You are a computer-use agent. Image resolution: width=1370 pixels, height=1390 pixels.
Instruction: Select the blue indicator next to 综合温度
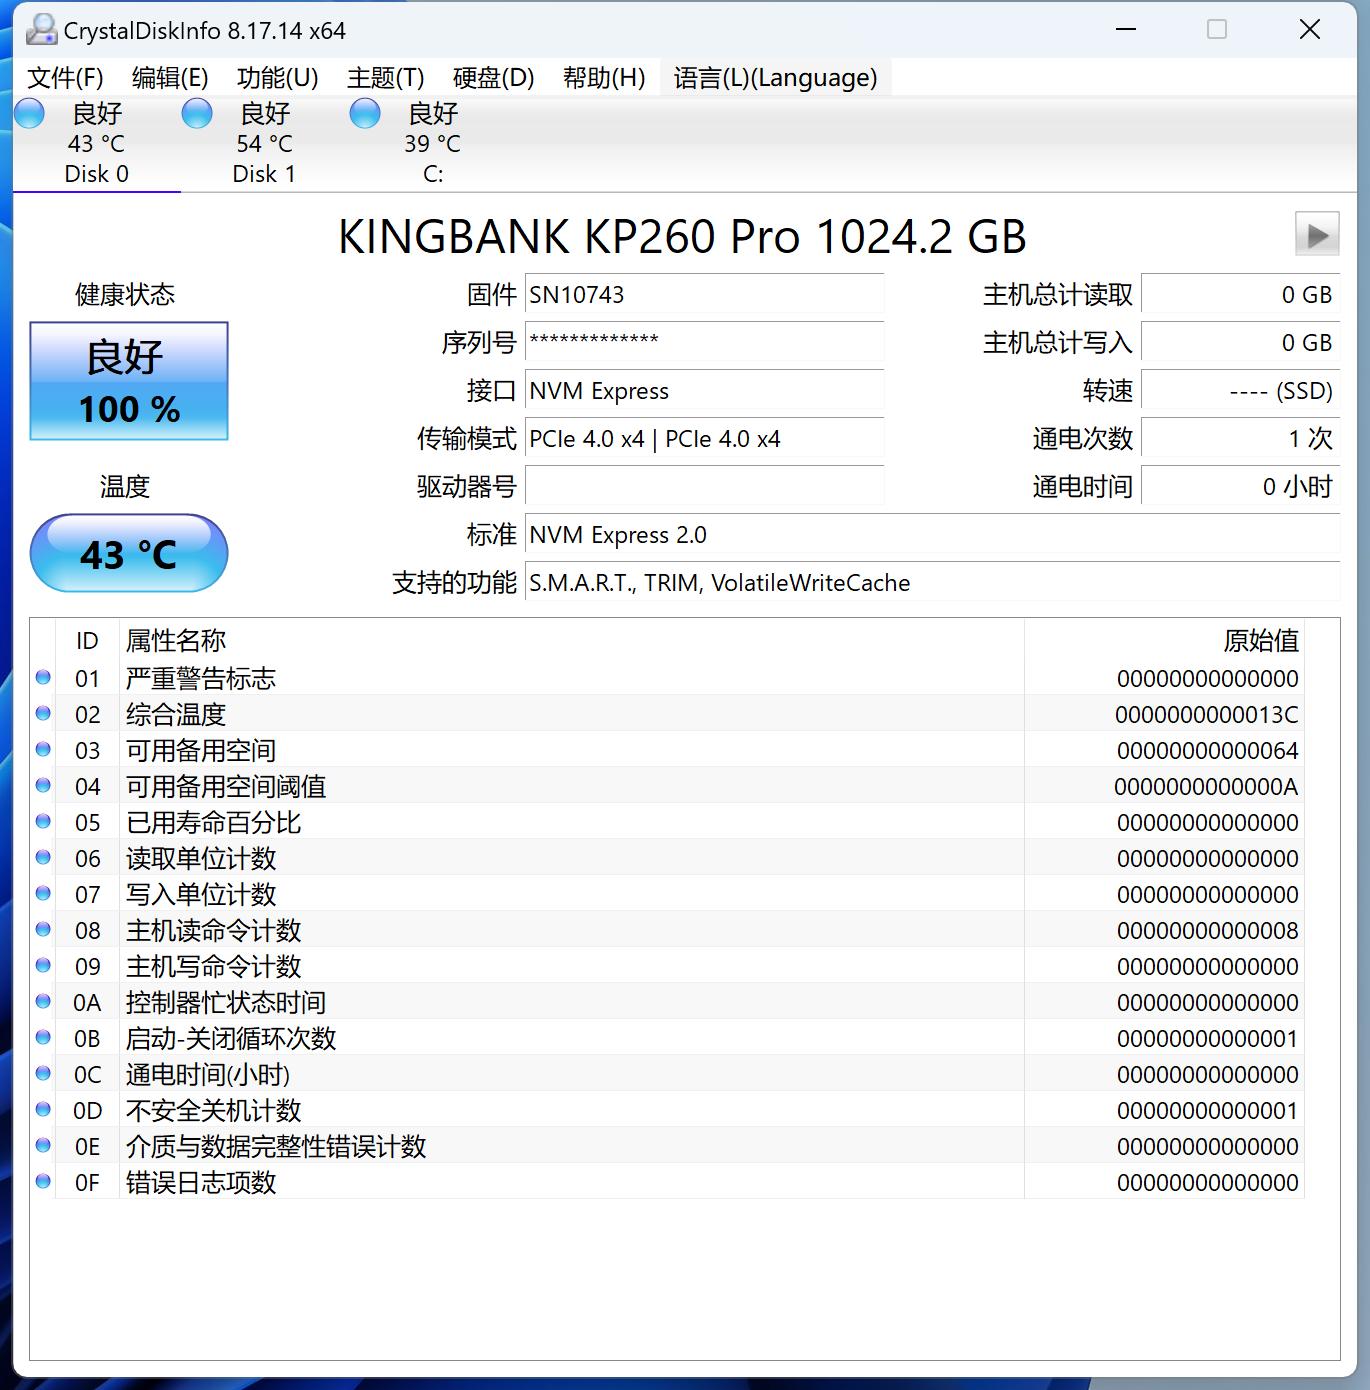(42, 713)
